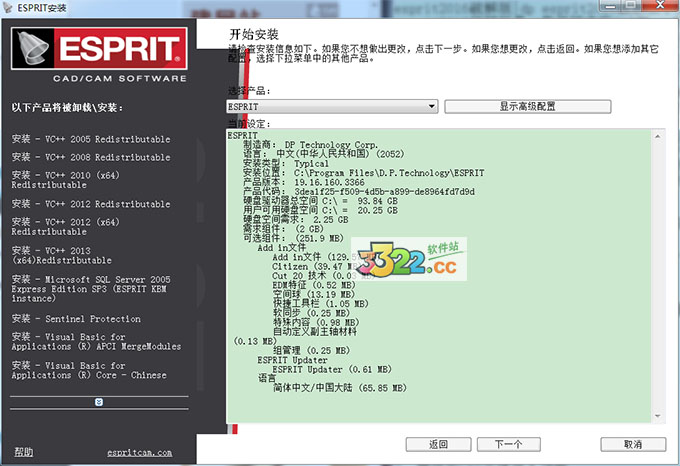Viewport: 680px width, 466px height.
Task: Proceed with the 下一个 button
Action: coord(509,444)
